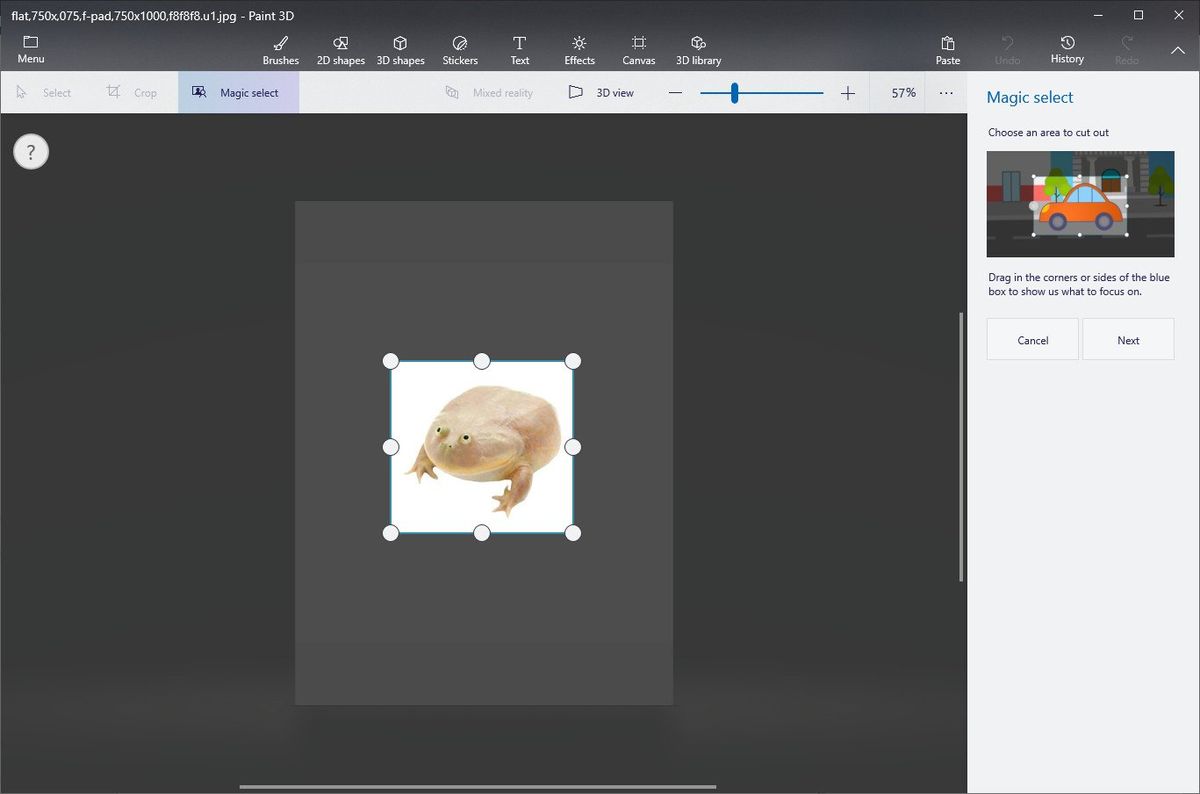This screenshot has width=1200, height=794.
Task: Open the 3D shapes tools
Action: click(400, 48)
